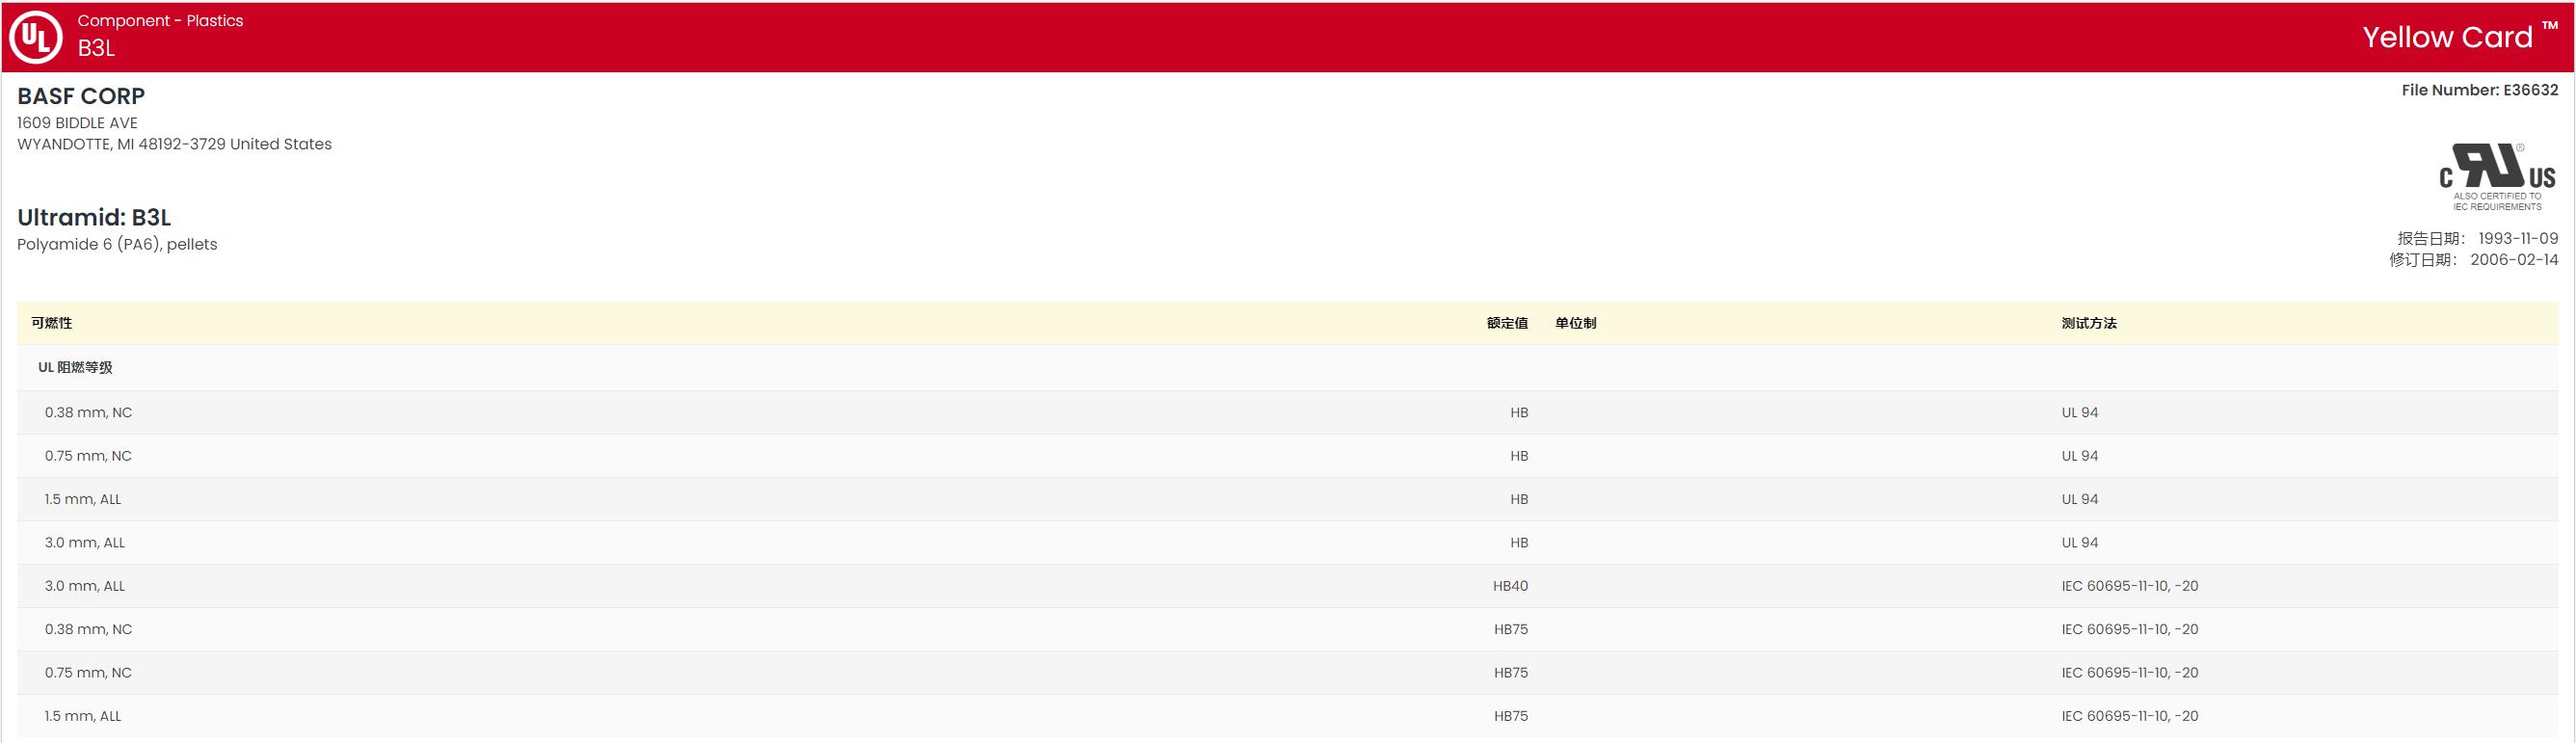2576x743 pixels.
Task: Click "0.38 mm, NC" in the HB75 row
Action: [88, 629]
